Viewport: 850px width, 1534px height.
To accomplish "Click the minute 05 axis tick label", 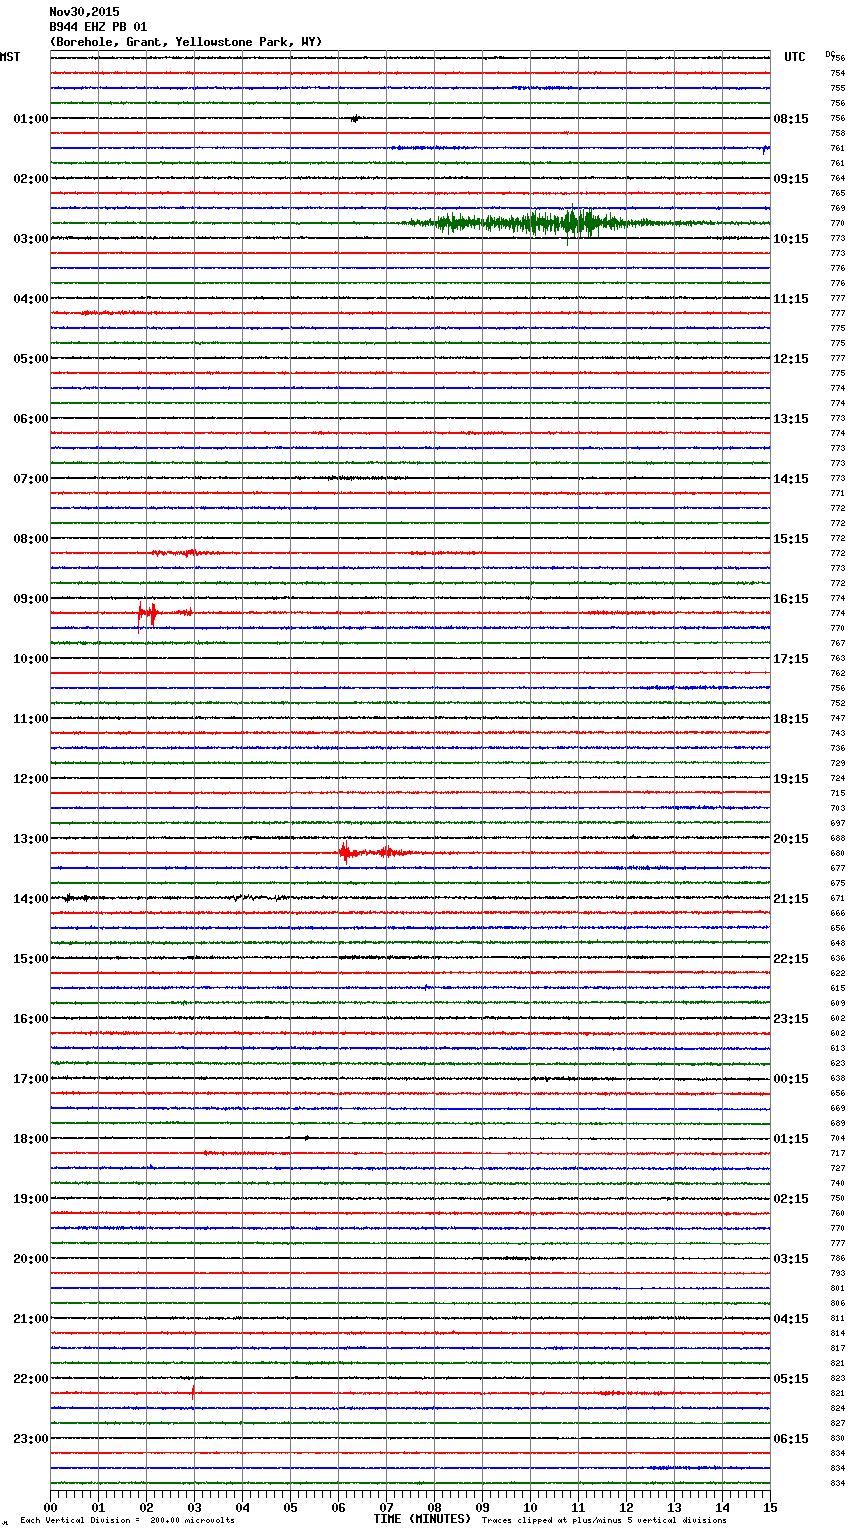I will point(290,1507).
